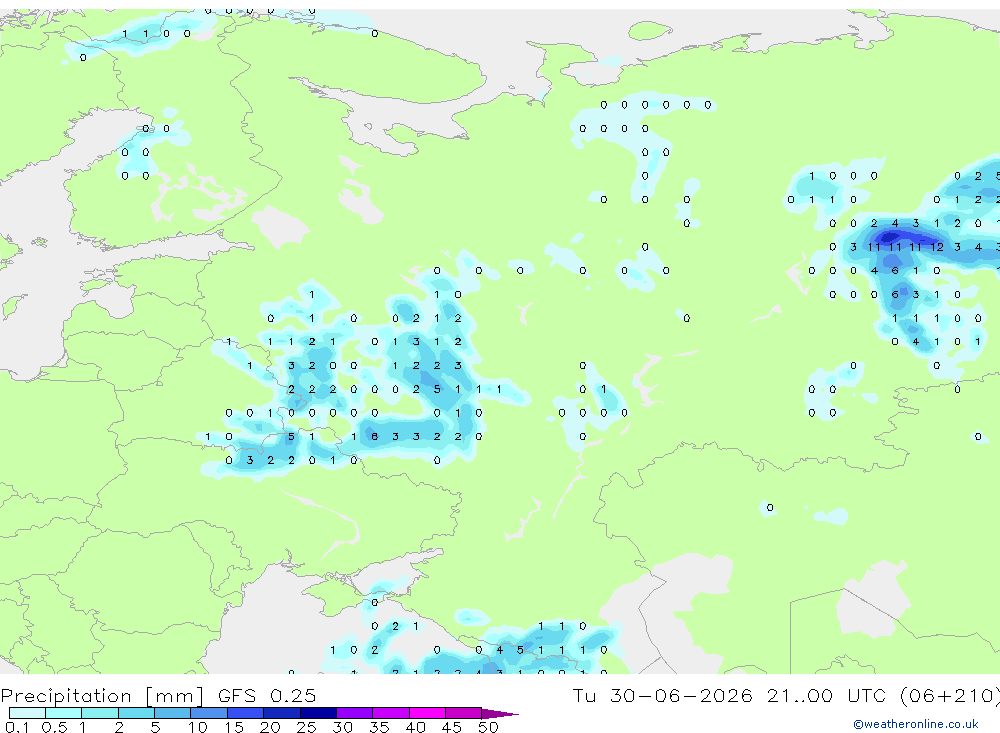Click the '0.1' legend scale label

pyautogui.click(x=17, y=727)
